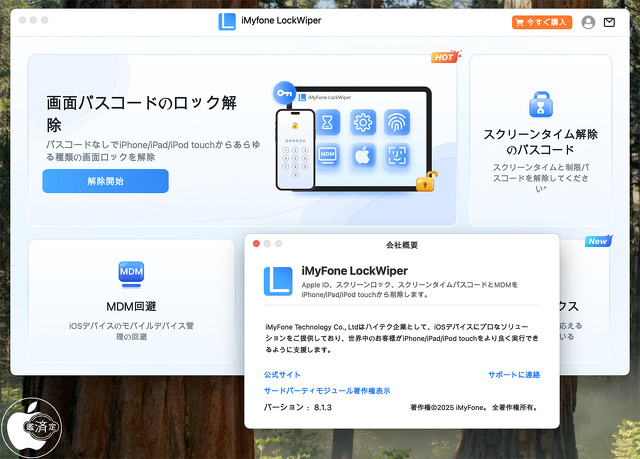Click the iMyFone LockWiper heading in about dialog
Viewport: 640px width, 459px height.
point(355,271)
